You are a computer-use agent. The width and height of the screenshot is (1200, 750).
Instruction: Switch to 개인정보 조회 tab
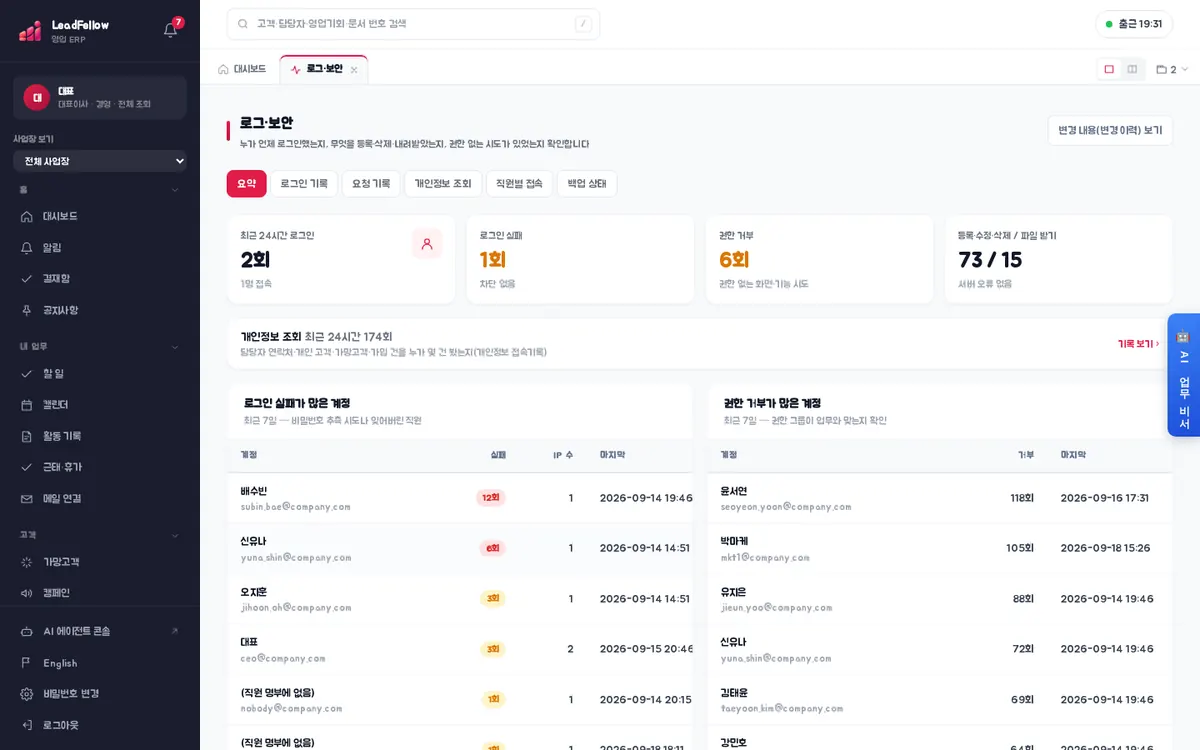click(x=443, y=184)
